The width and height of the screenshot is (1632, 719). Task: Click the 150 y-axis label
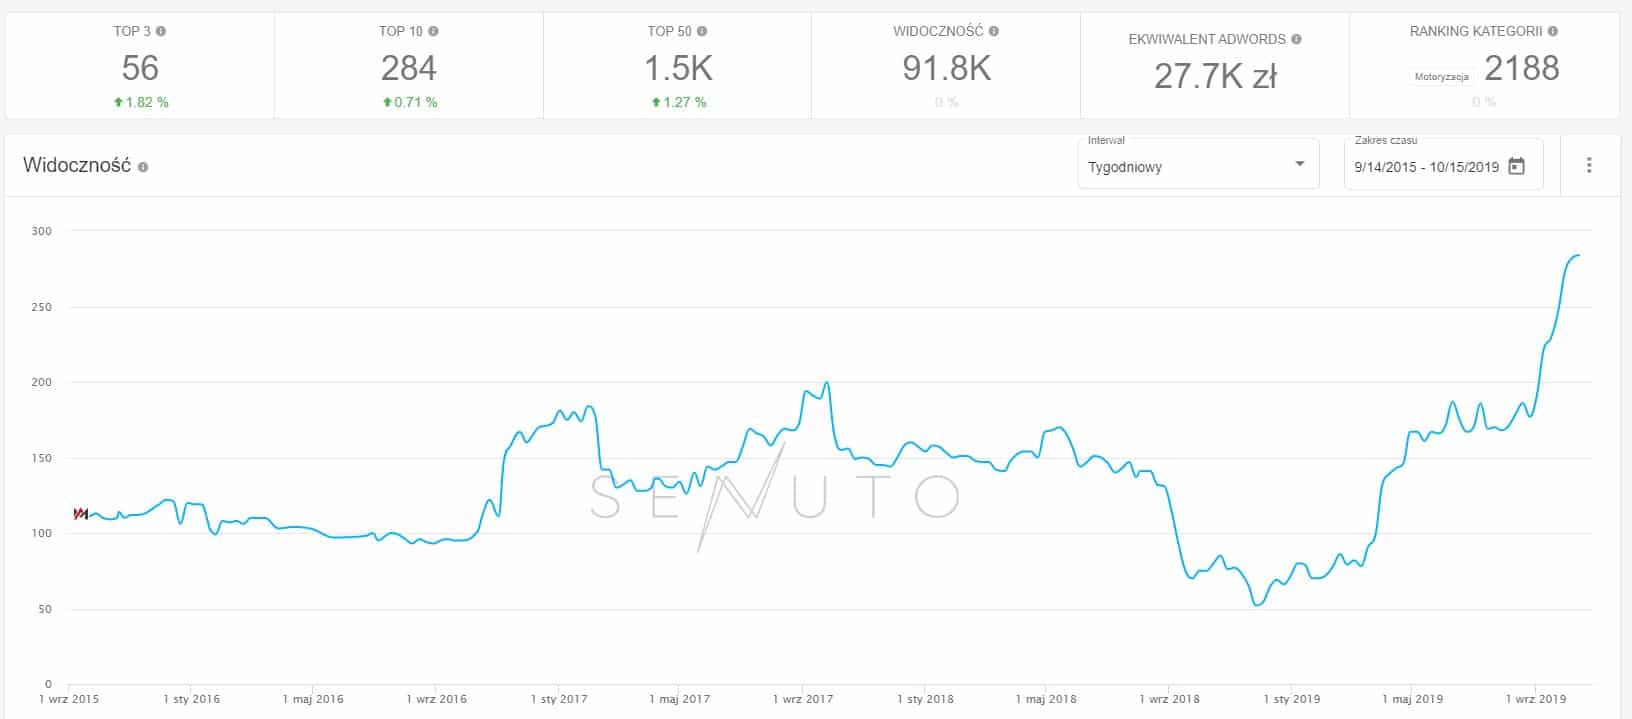41,458
